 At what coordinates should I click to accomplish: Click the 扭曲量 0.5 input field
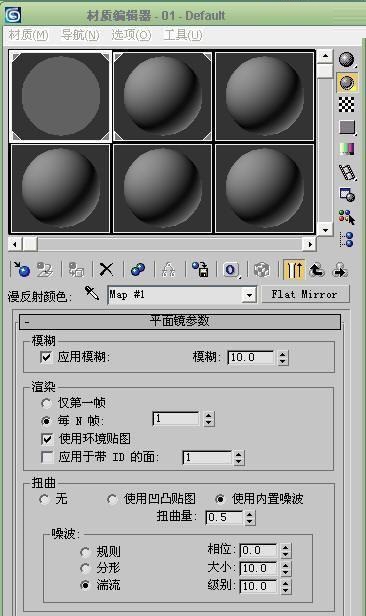224,518
